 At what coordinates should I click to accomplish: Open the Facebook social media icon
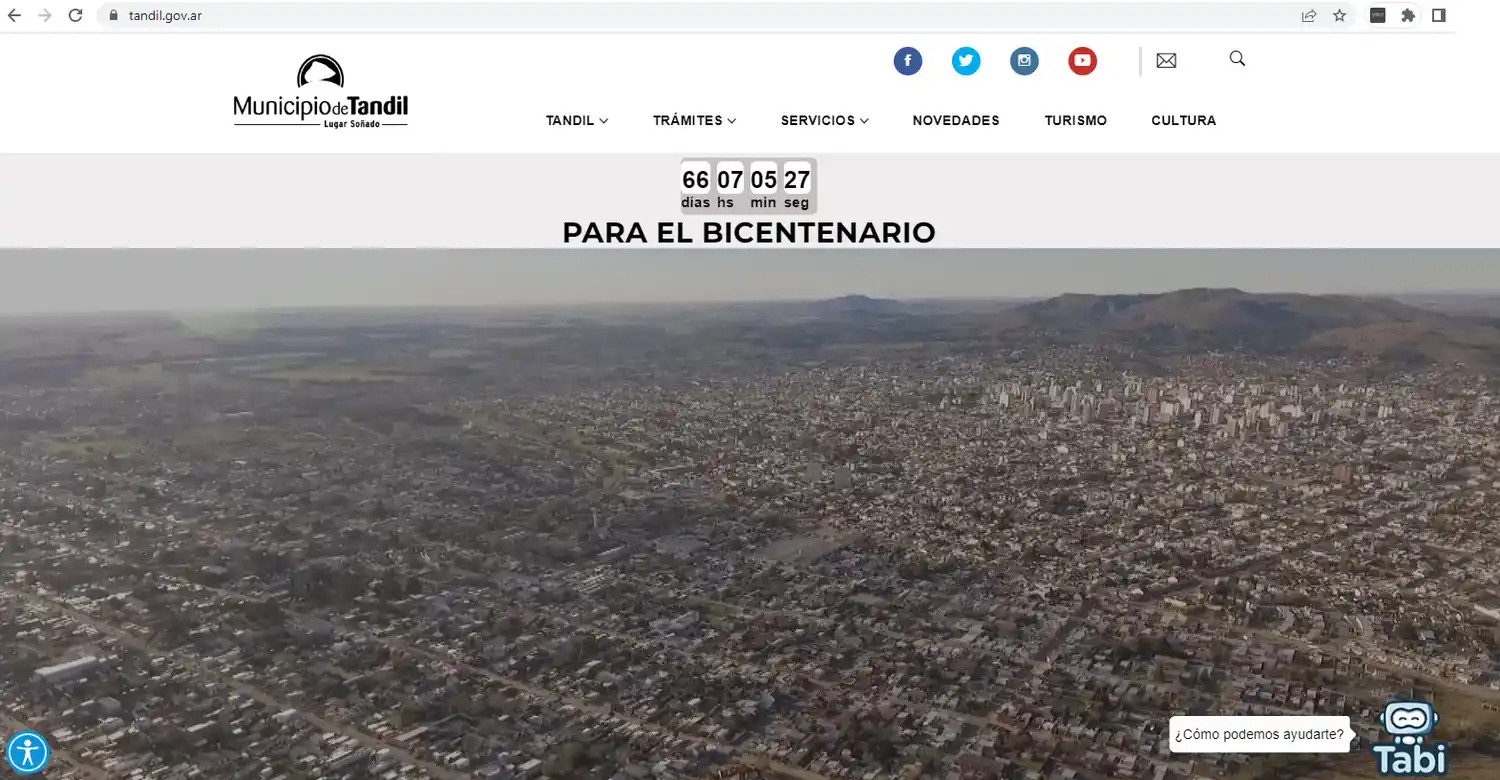coord(907,61)
